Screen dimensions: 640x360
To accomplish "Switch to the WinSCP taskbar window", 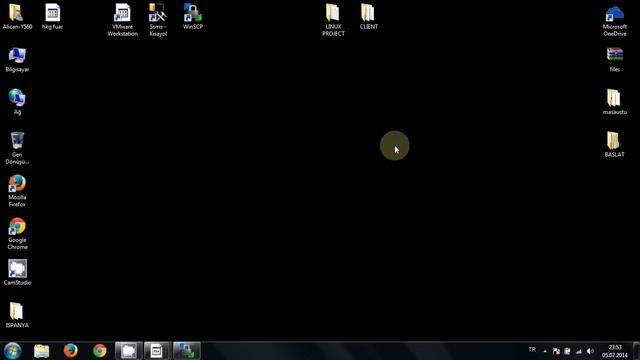I will click(x=187, y=351).
